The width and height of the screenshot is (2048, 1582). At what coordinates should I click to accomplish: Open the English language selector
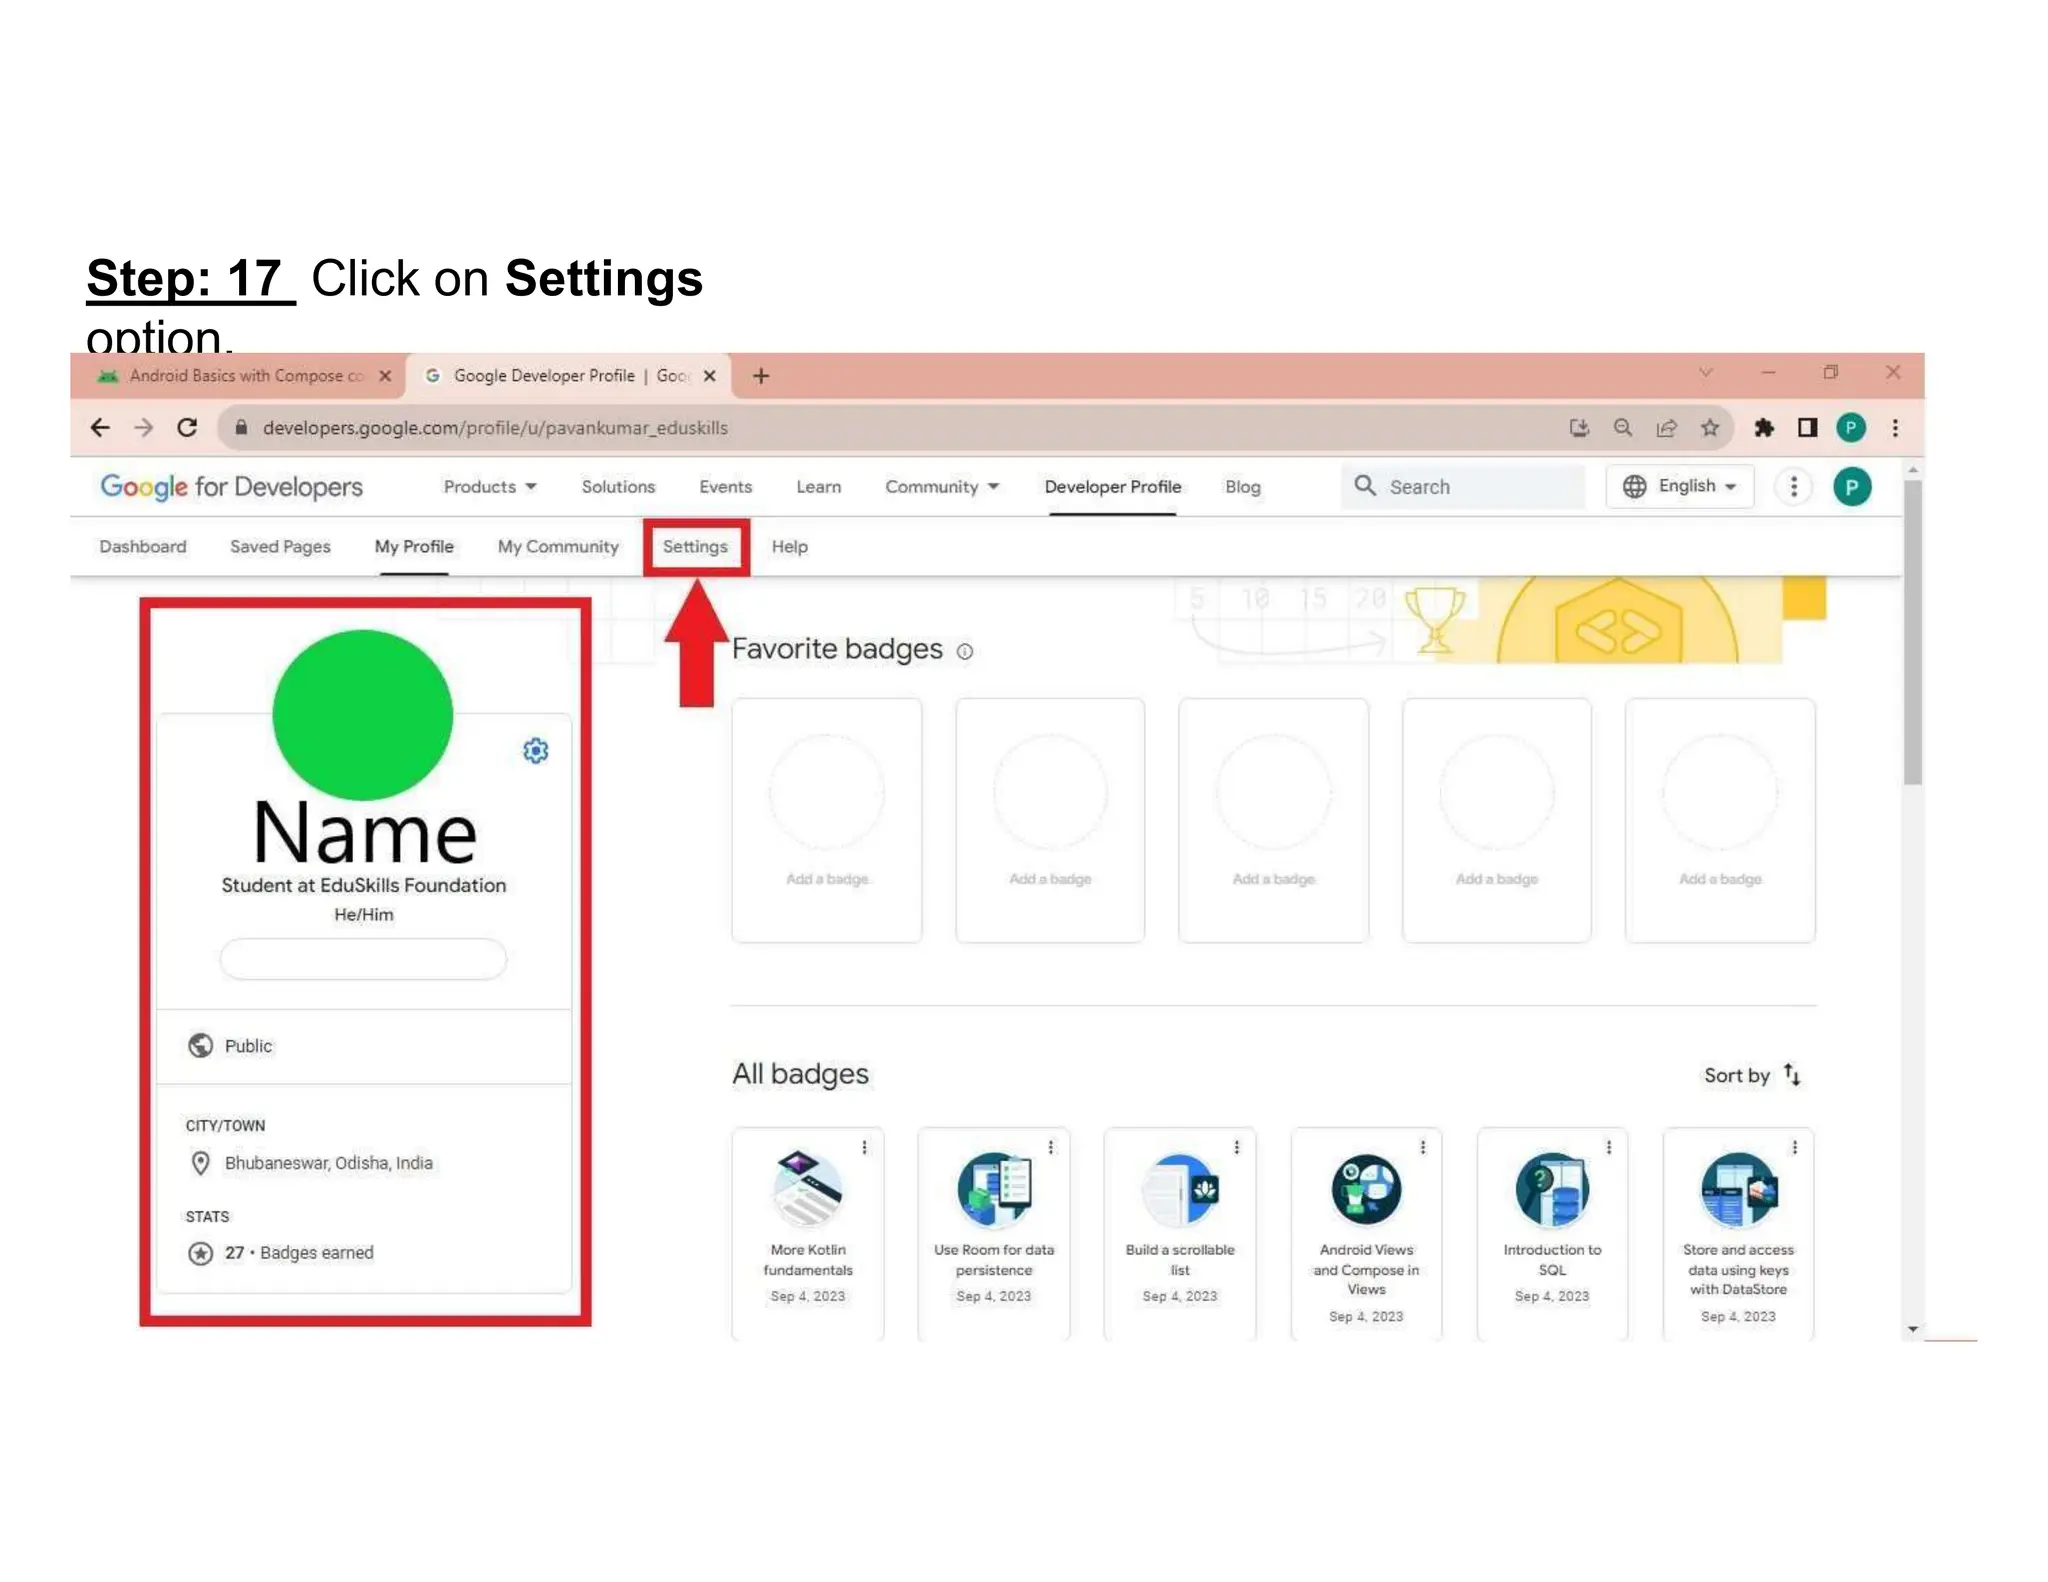(1679, 487)
